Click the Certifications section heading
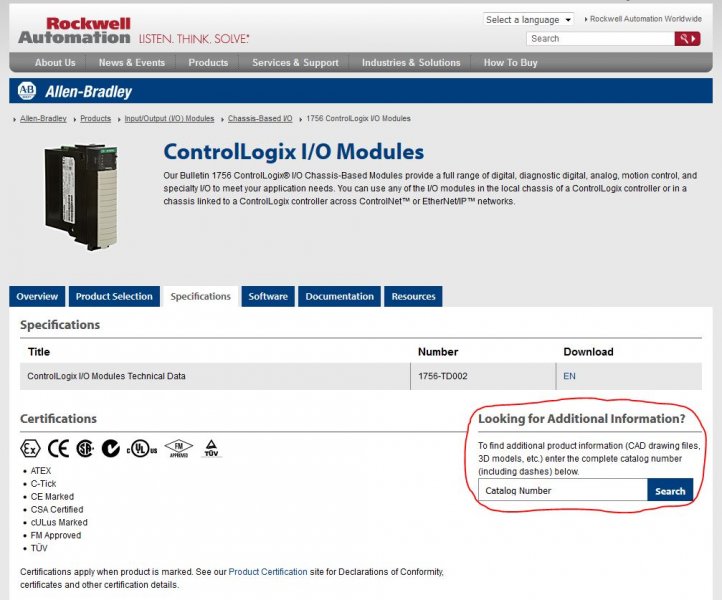Viewport: 722px width, 600px height. coord(58,419)
